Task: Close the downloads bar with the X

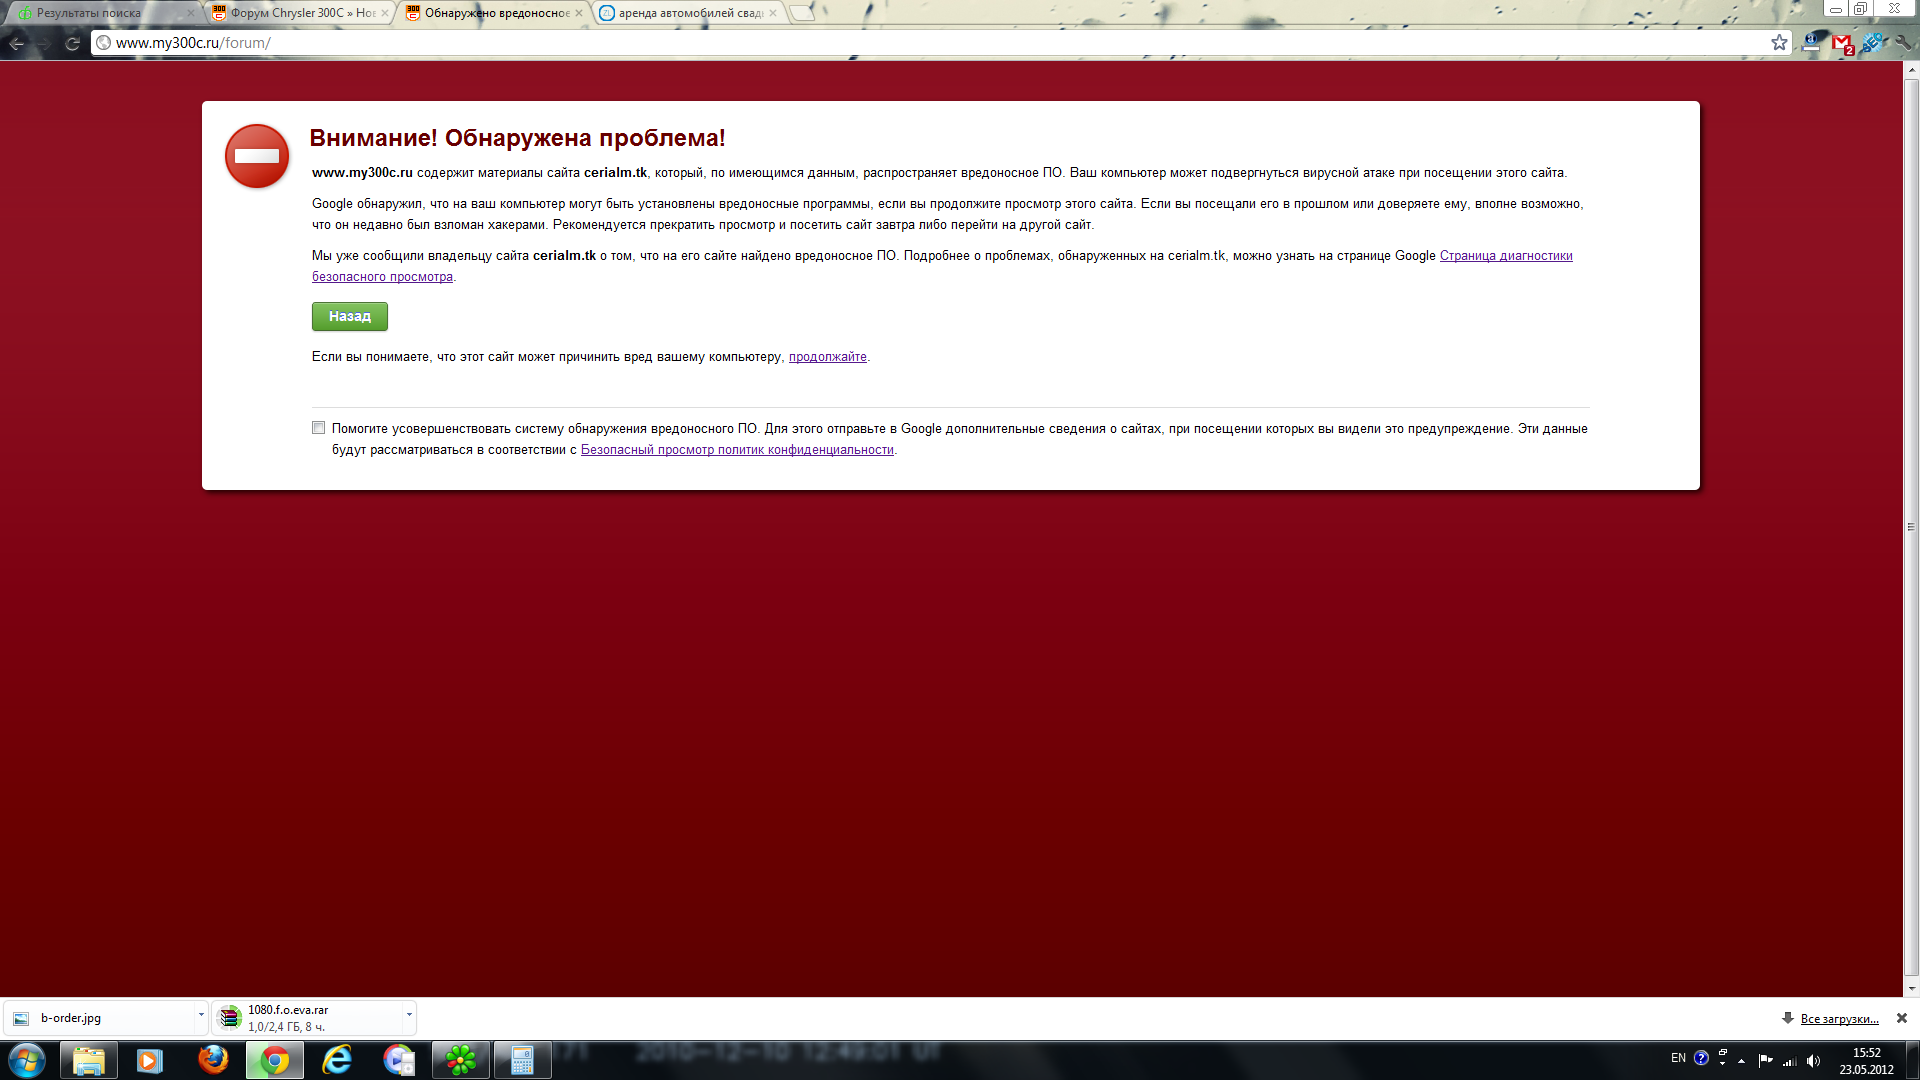Action: [1902, 1018]
